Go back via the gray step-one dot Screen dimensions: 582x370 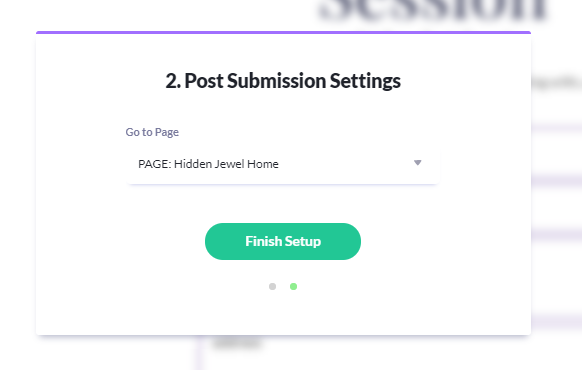point(272,286)
